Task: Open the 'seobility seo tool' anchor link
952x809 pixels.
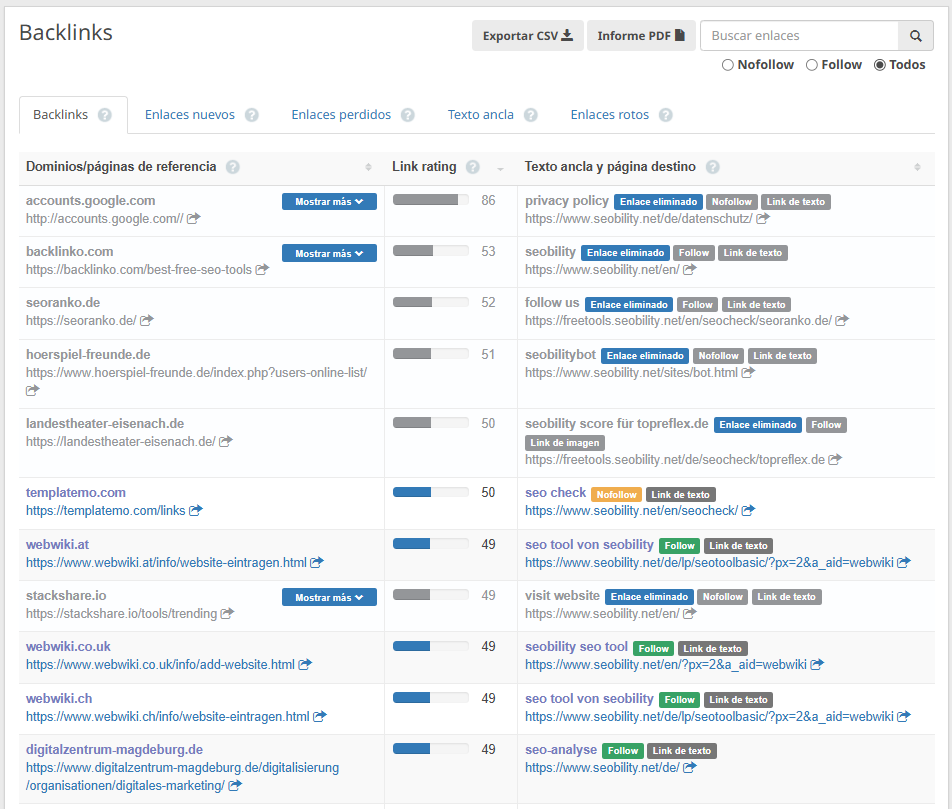Action: 576,646
